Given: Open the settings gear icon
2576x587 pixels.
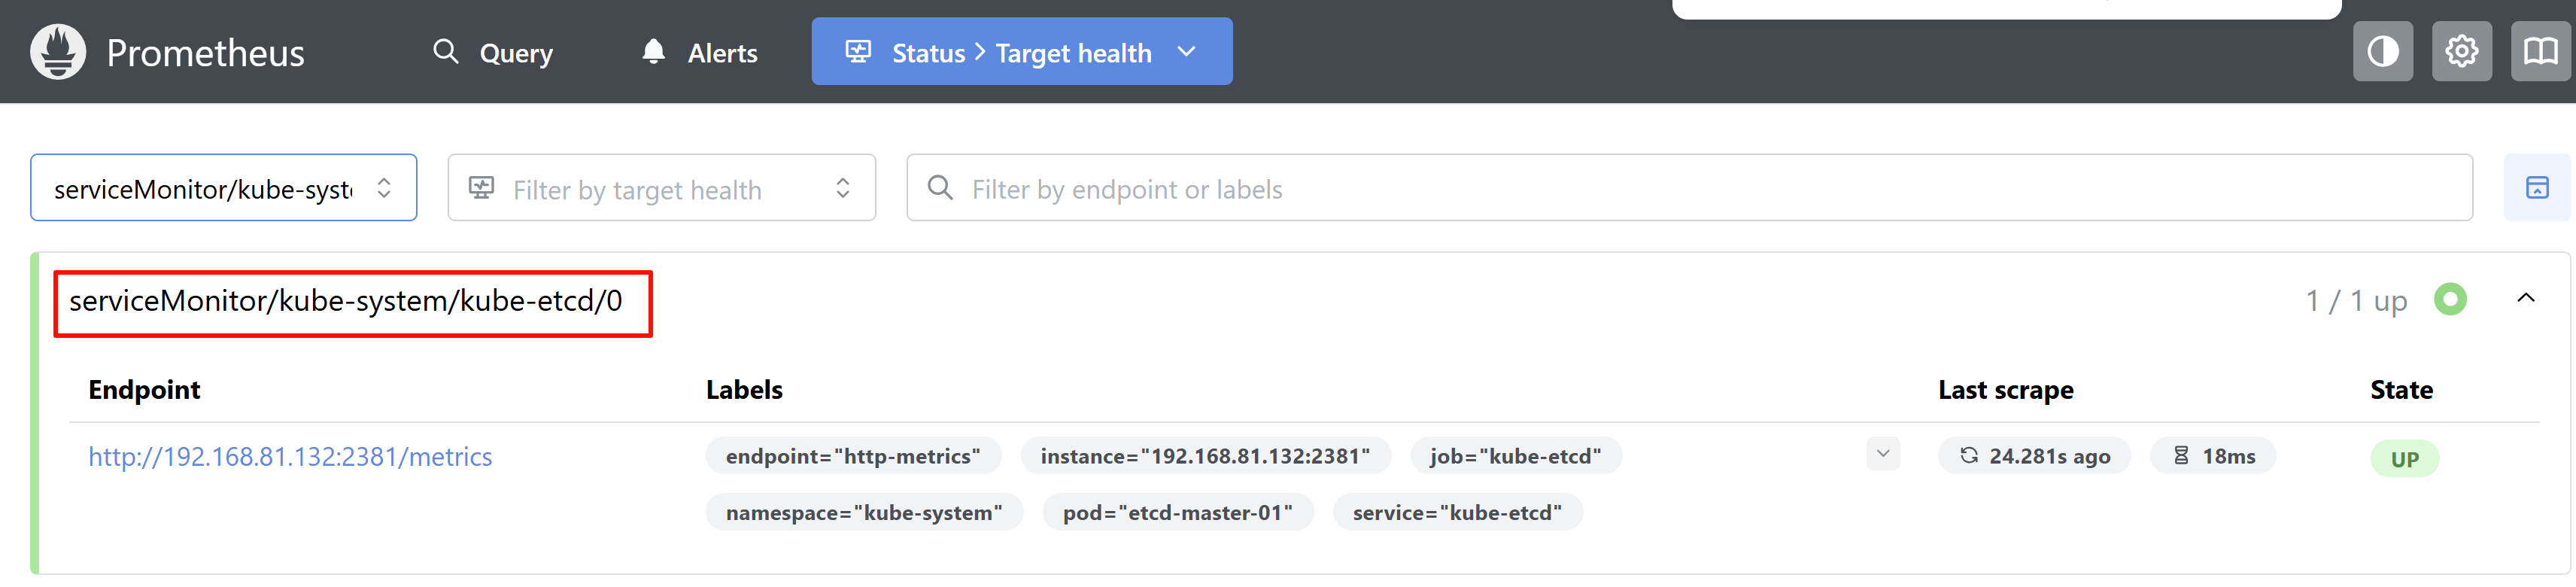Looking at the screenshot, I should point(2461,52).
